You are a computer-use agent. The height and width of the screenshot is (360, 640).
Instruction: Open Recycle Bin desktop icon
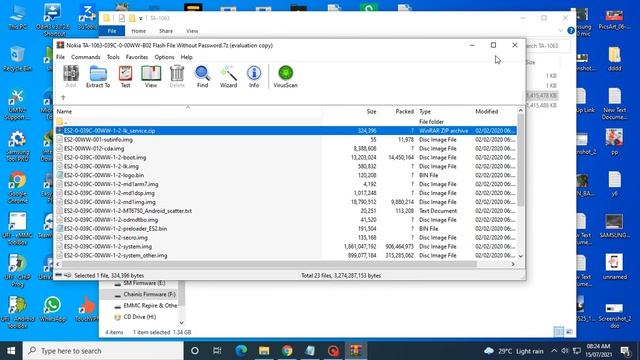(x=17, y=59)
